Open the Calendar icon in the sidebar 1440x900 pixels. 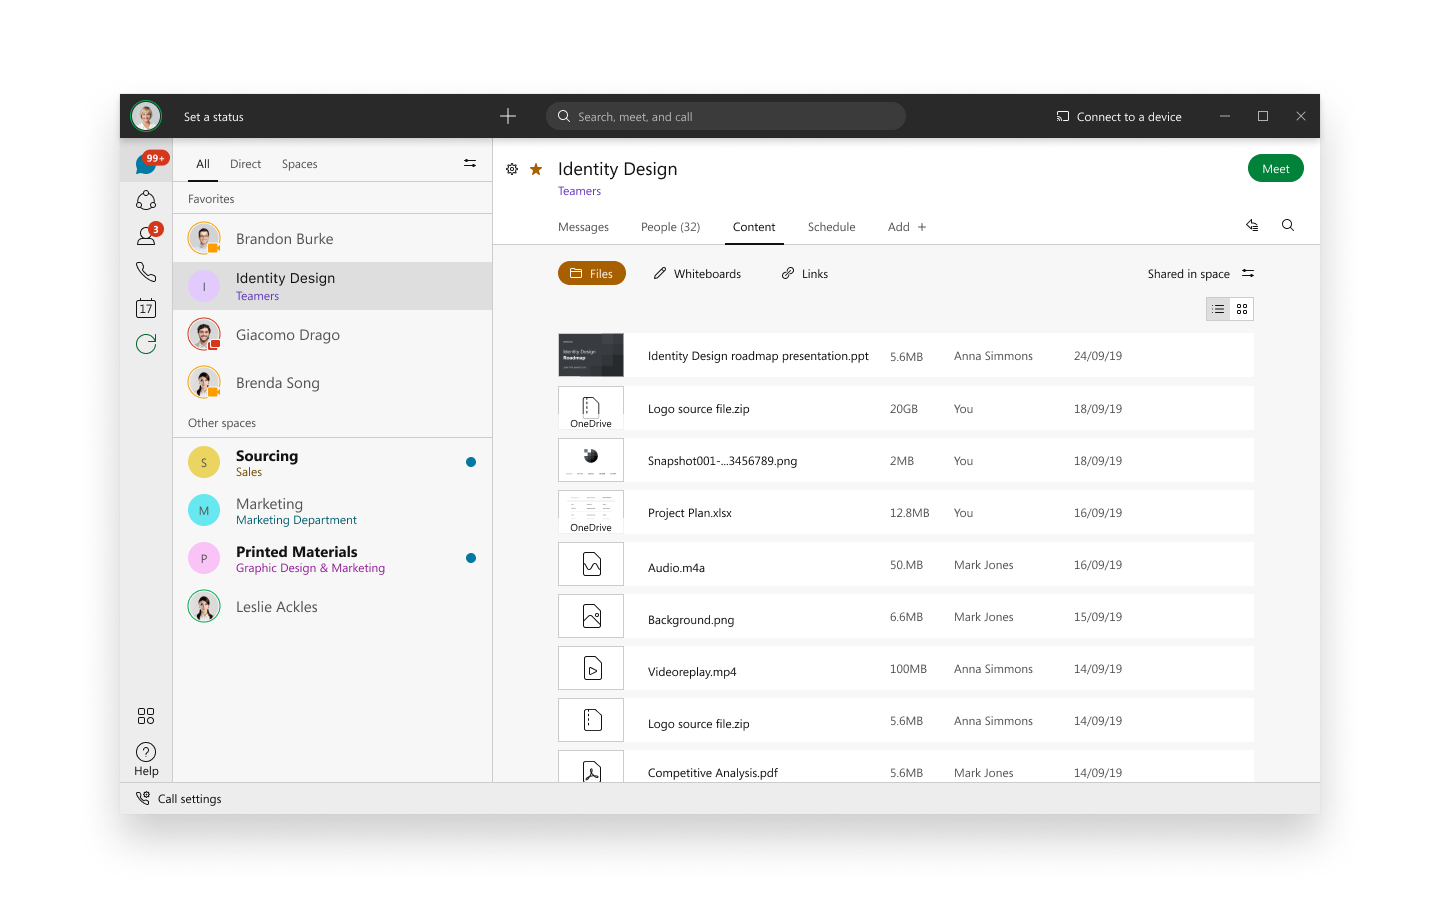(146, 308)
